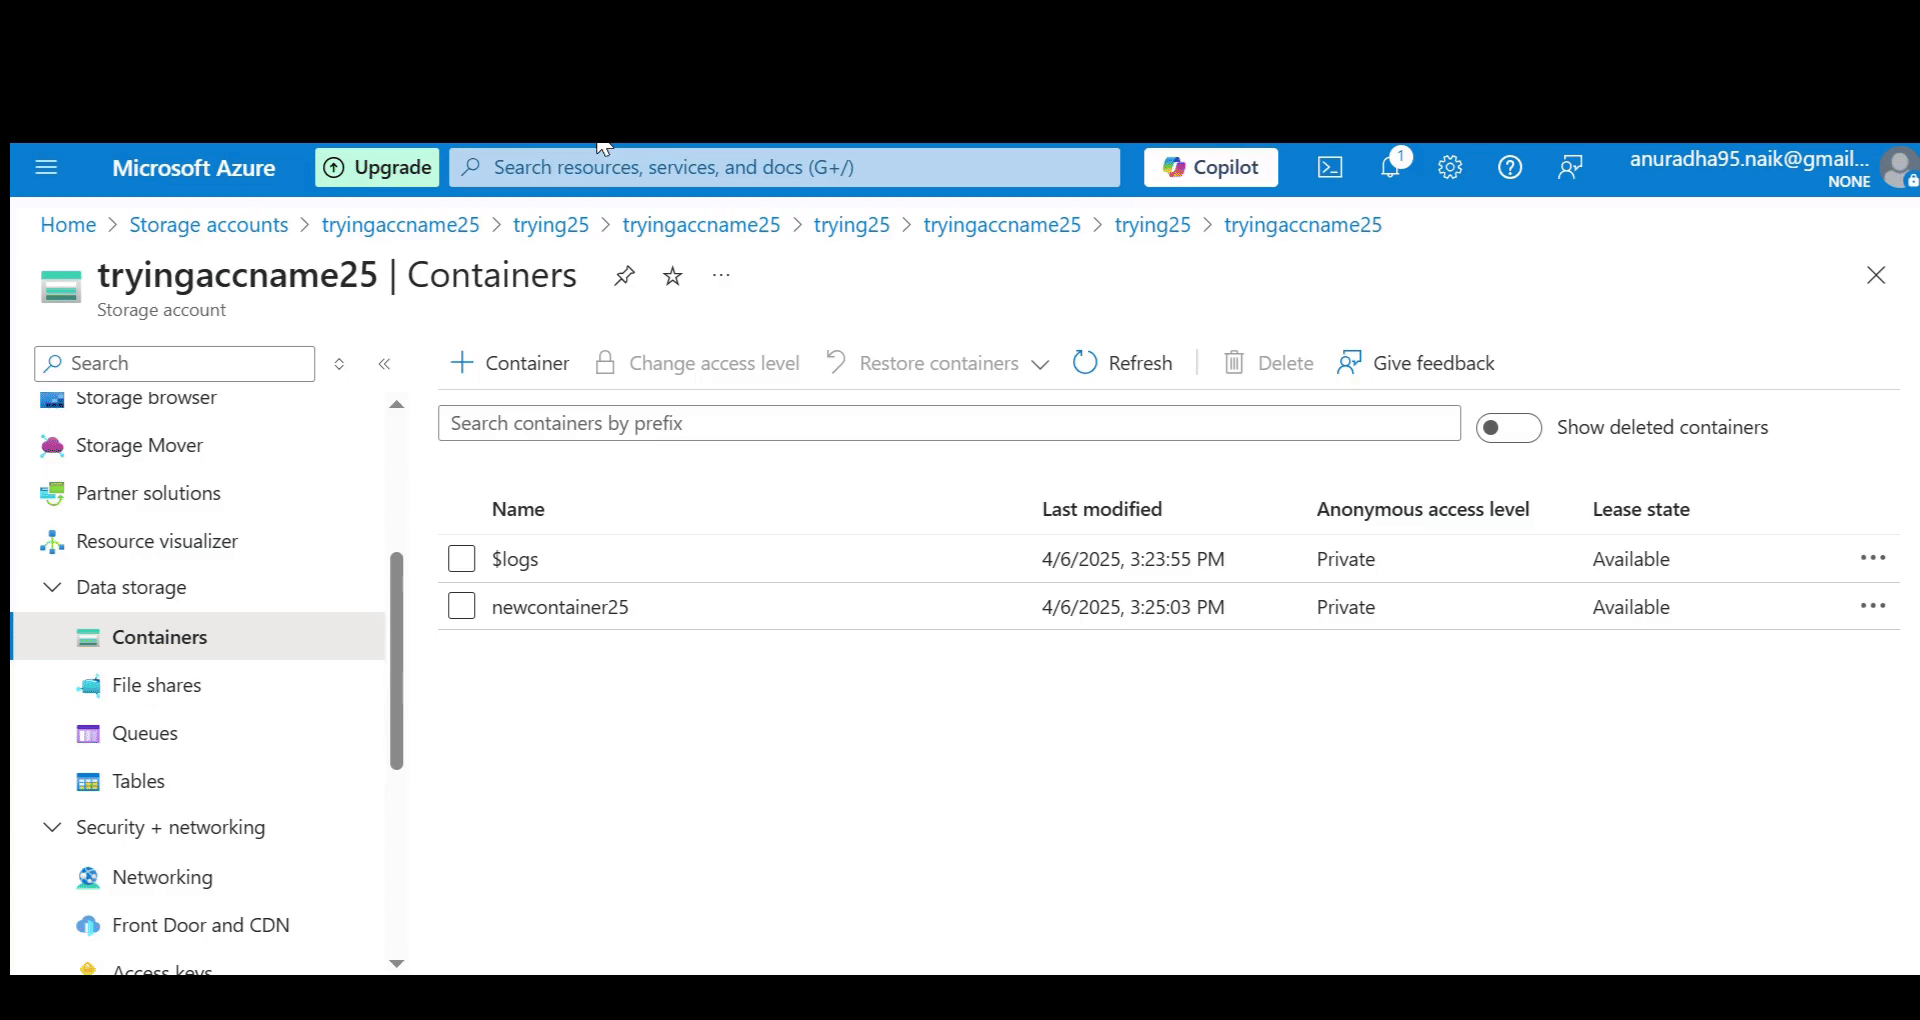The width and height of the screenshot is (1920, 1020).
Task: Open Storage Mover in the sidebar
Action: [x=139, y=446]
